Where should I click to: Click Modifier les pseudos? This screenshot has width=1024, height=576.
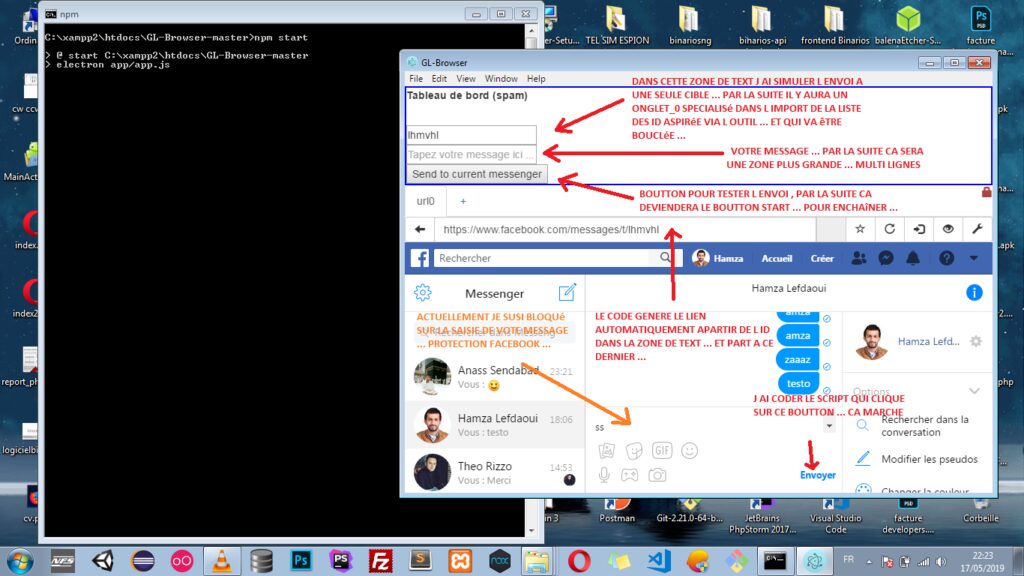929,459
